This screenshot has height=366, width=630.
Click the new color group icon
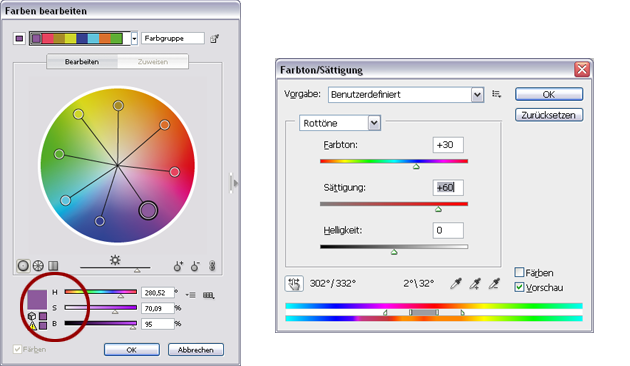[x=215, y=39]
